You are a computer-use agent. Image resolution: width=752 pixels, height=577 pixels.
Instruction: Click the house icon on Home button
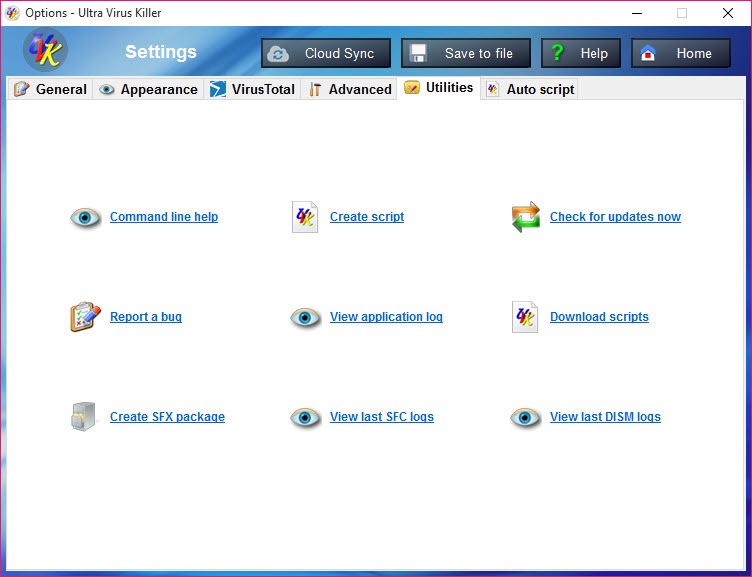coord(648,53)
